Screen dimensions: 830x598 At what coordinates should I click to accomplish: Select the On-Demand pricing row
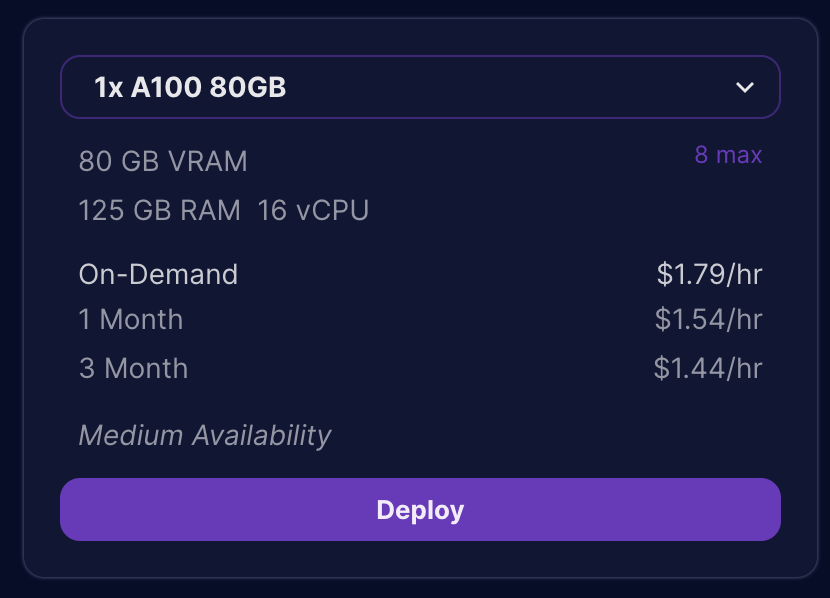click(158, 274)
